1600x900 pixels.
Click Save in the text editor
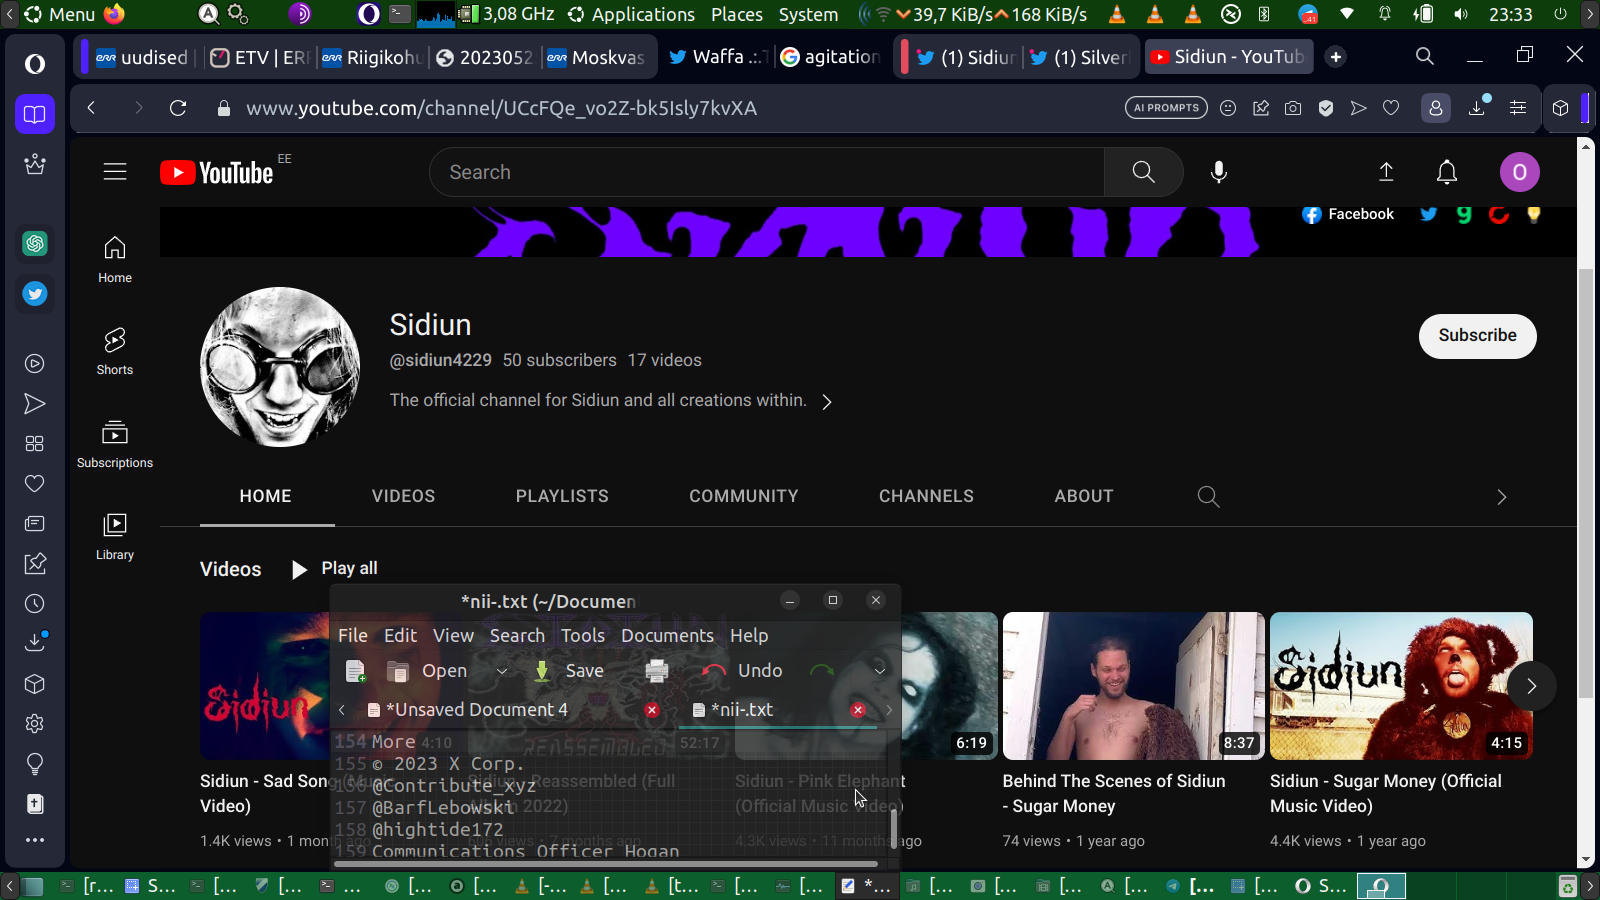(x=568, y=671)
